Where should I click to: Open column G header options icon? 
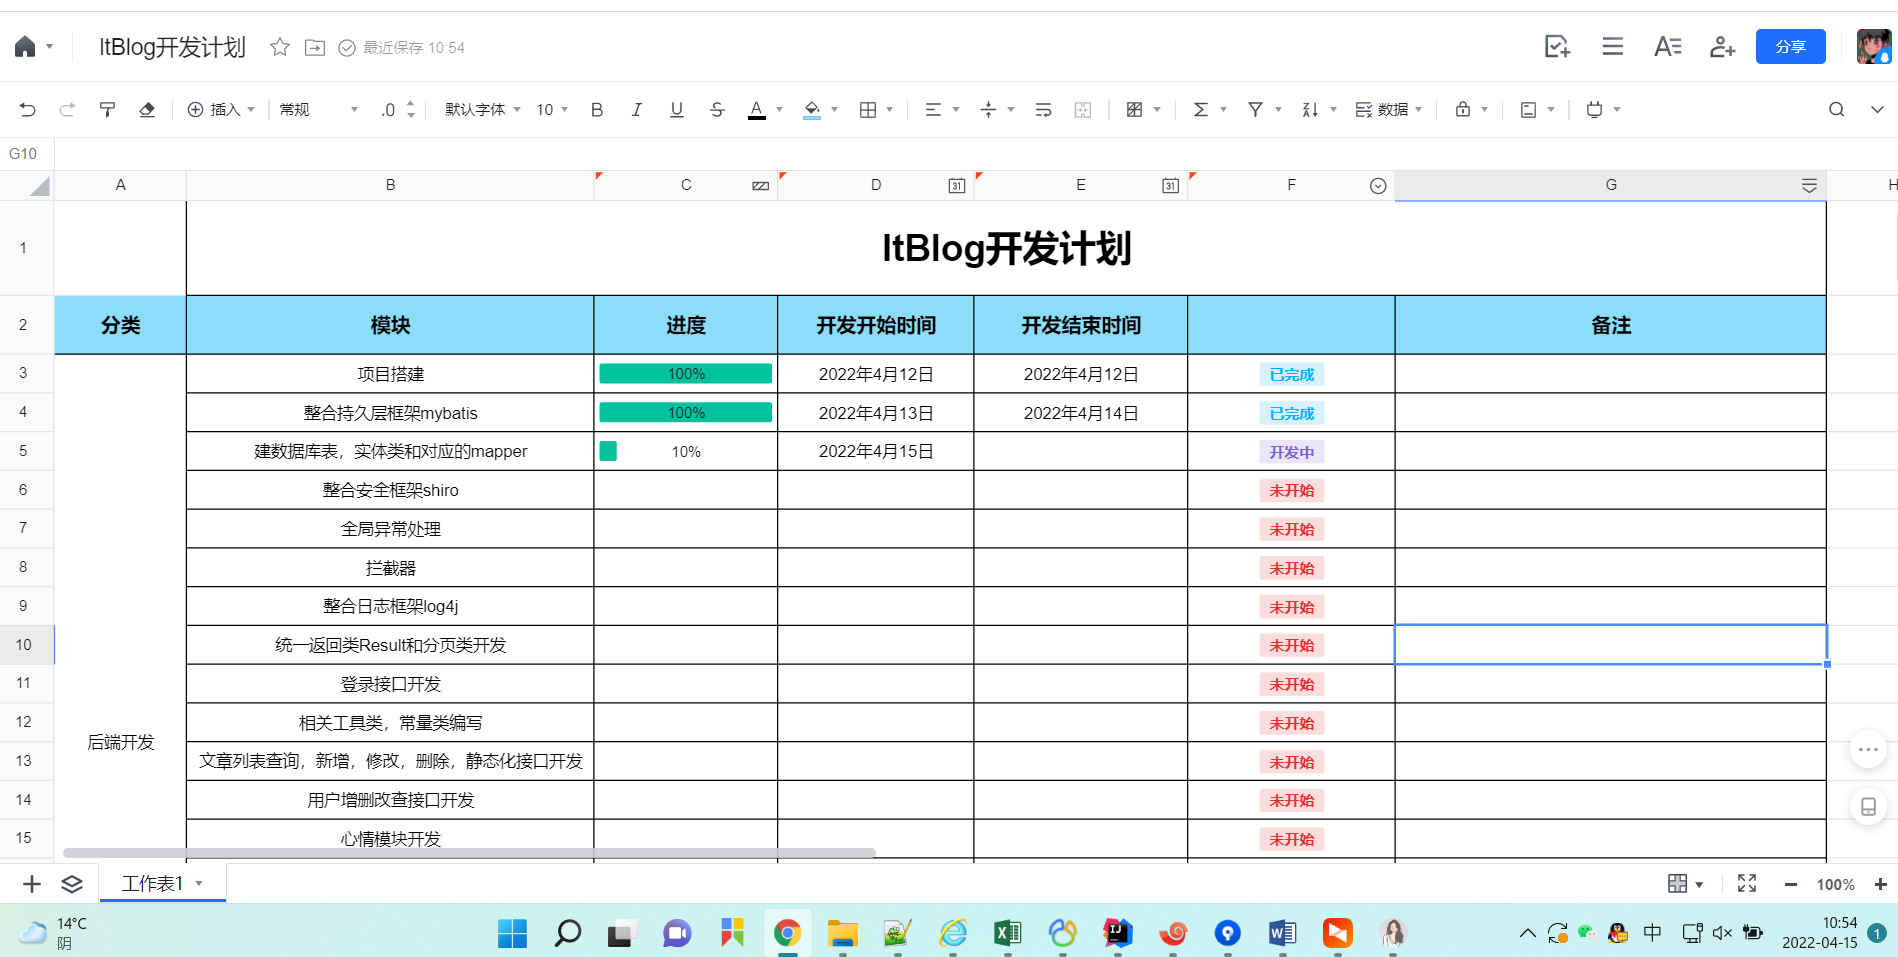1809,186
